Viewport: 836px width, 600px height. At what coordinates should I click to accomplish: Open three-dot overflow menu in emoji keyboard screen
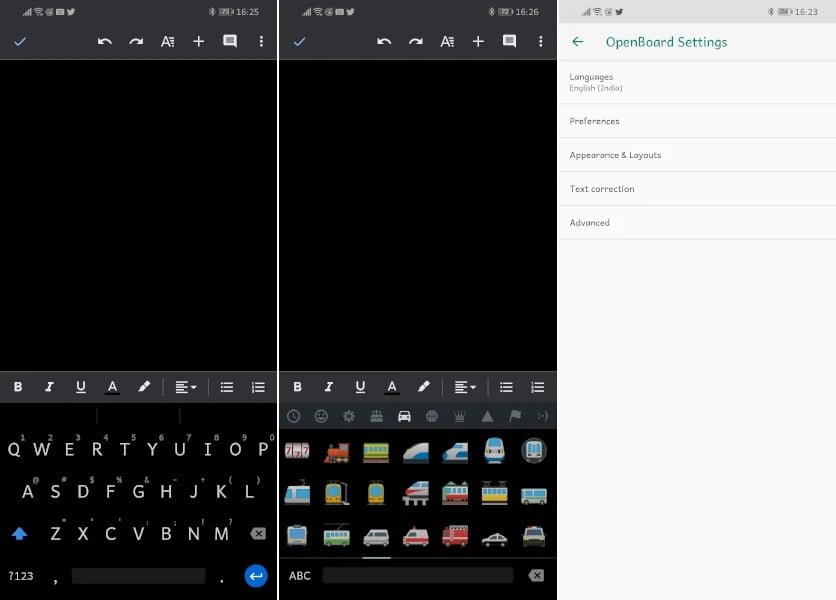pos(541,42)
